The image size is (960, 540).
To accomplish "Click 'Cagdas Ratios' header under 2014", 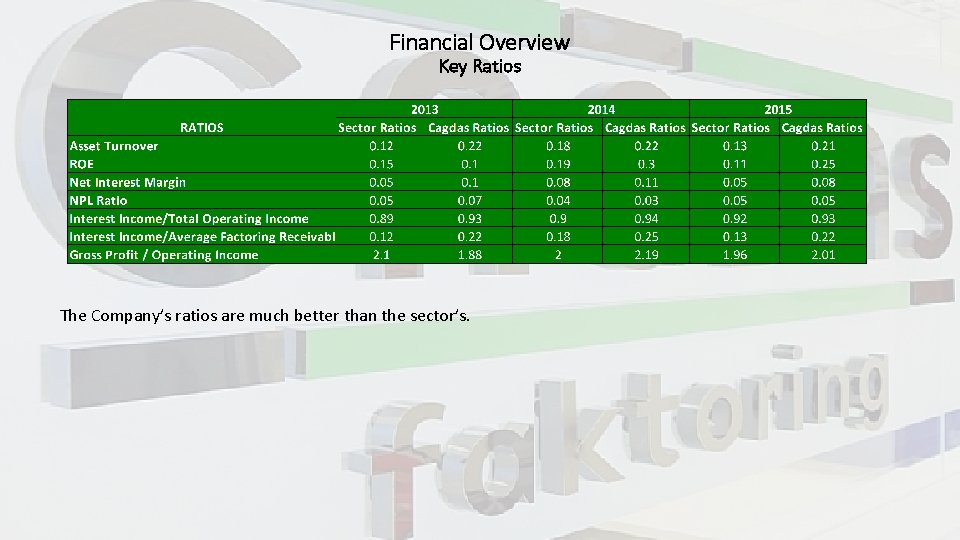I will pos(645,127).
